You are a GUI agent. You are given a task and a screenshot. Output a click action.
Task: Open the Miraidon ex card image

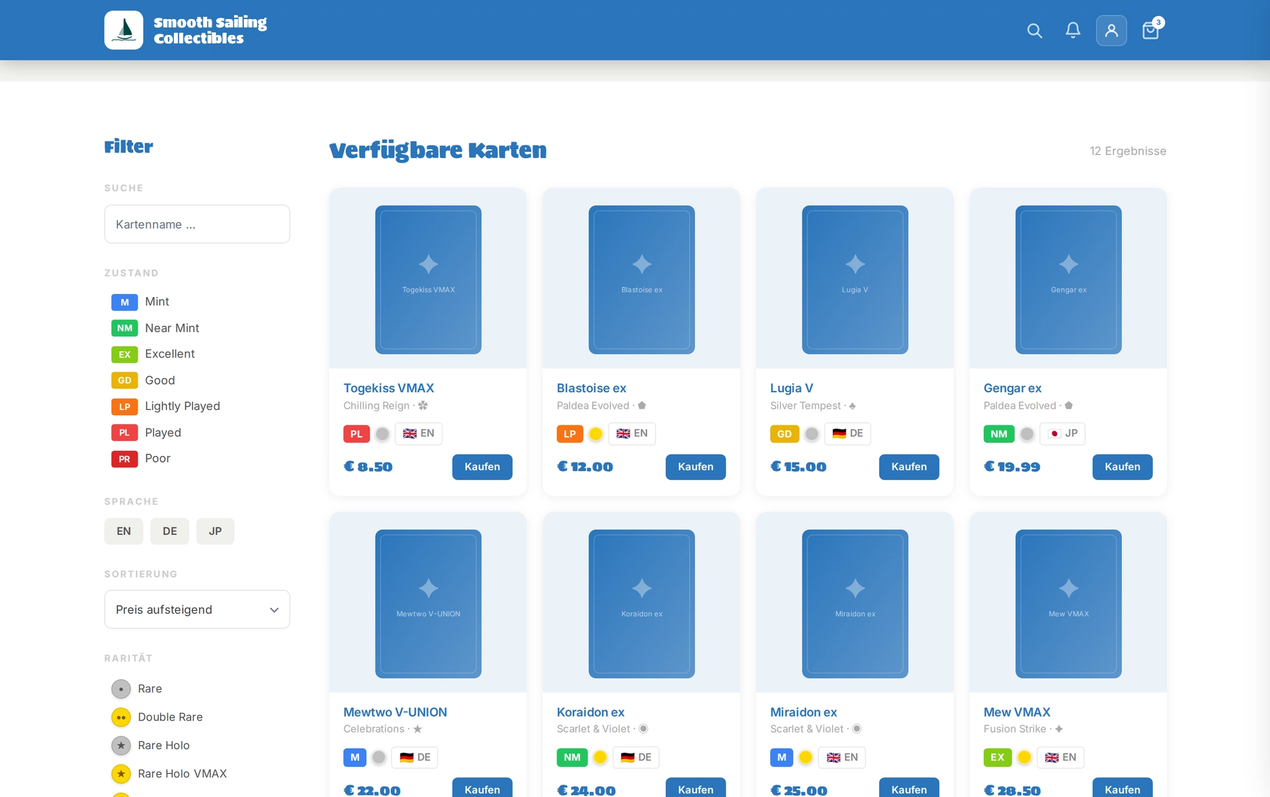[855, 604]
